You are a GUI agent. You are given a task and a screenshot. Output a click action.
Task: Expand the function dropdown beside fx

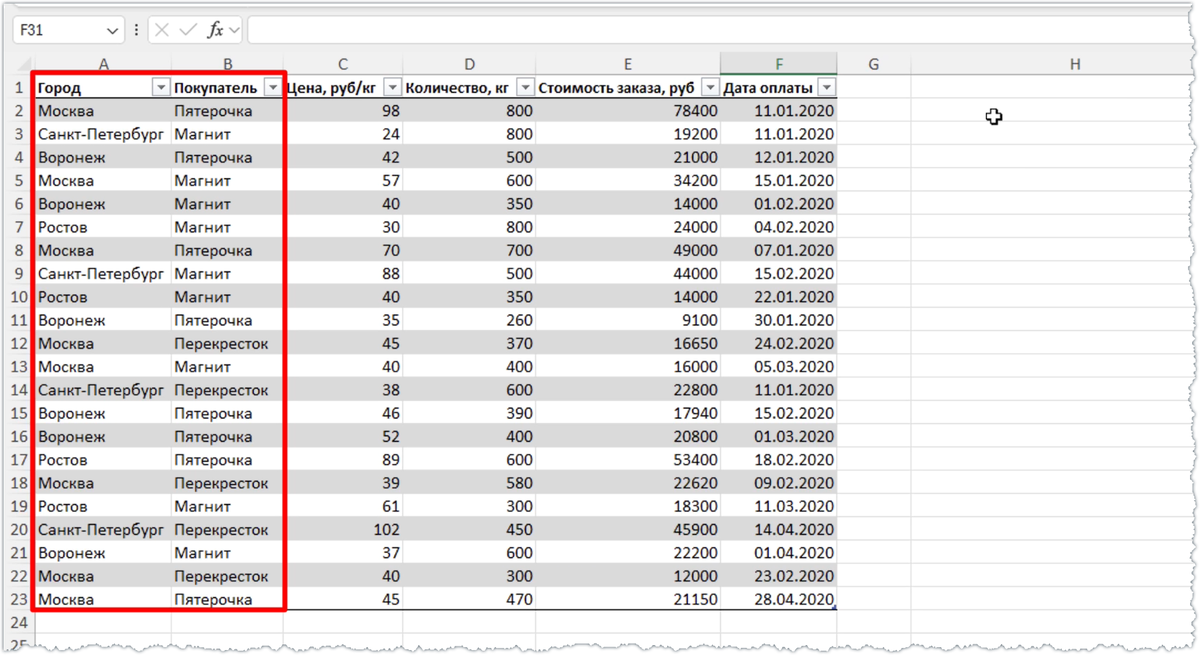(234, 31)
